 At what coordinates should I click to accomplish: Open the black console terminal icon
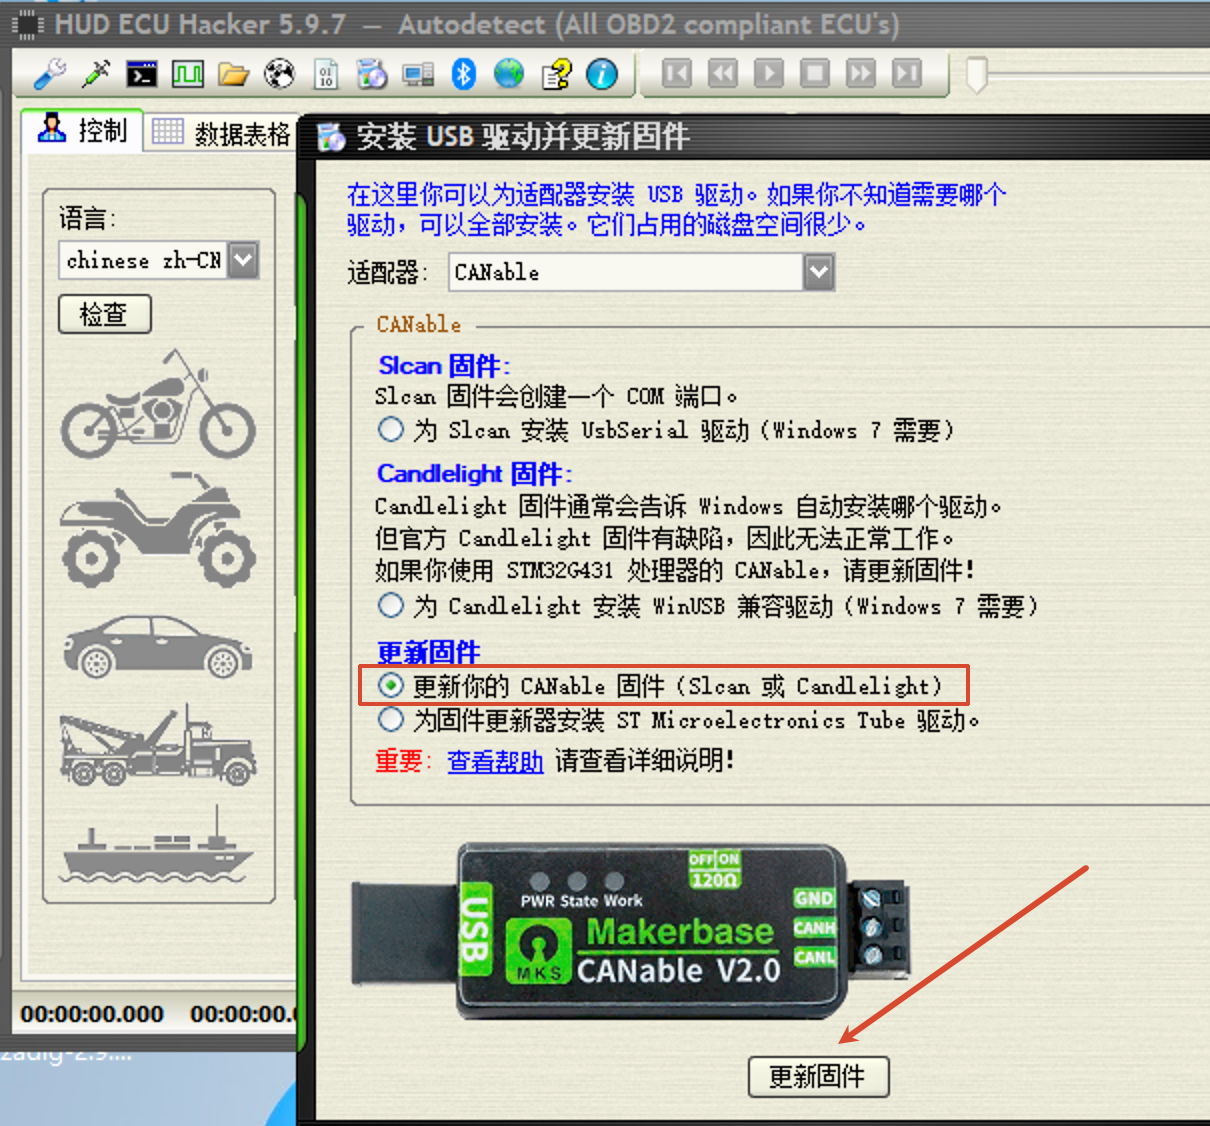(x=142, y=74)
